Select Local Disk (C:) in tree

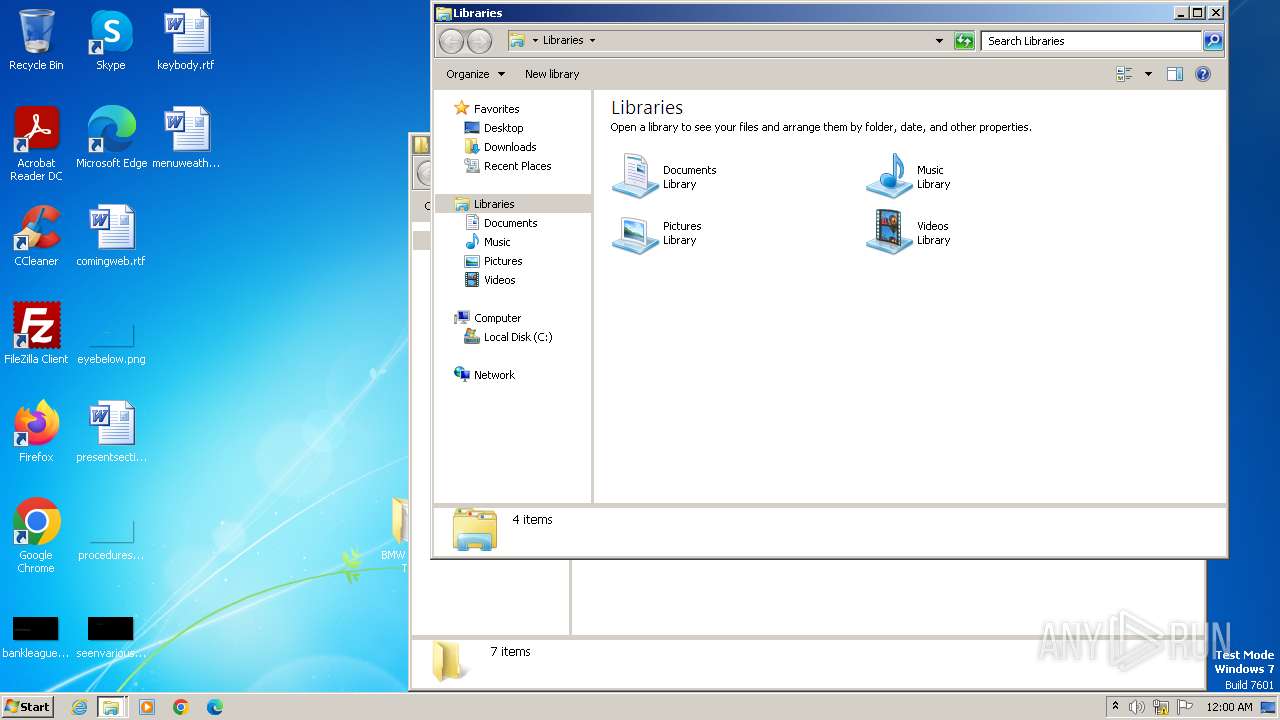point(508,337)
